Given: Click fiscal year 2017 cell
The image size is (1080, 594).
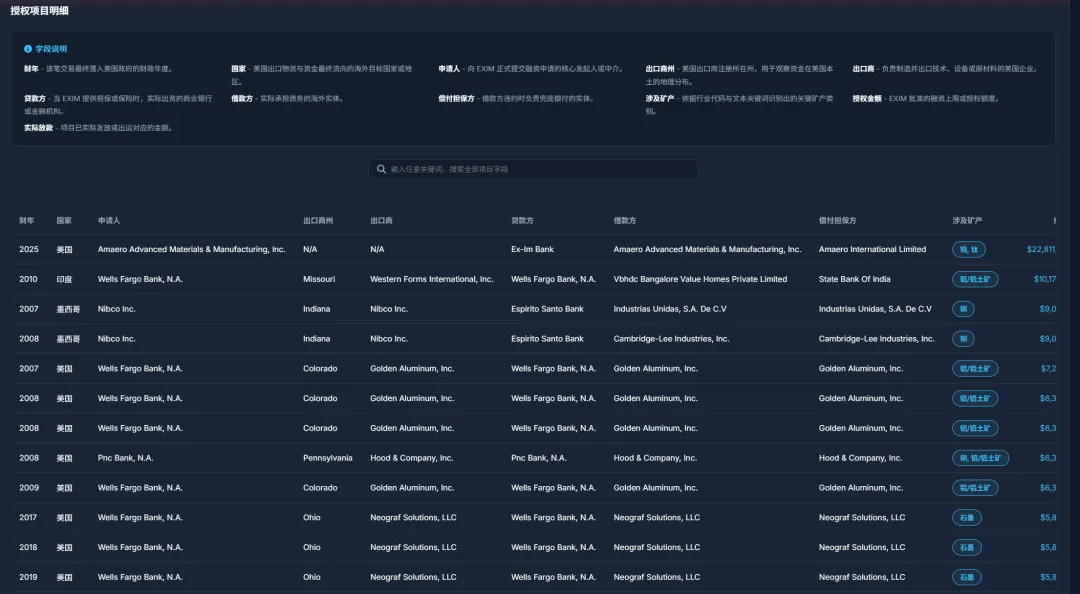Looking at the screenshot, I should point(28,518).
